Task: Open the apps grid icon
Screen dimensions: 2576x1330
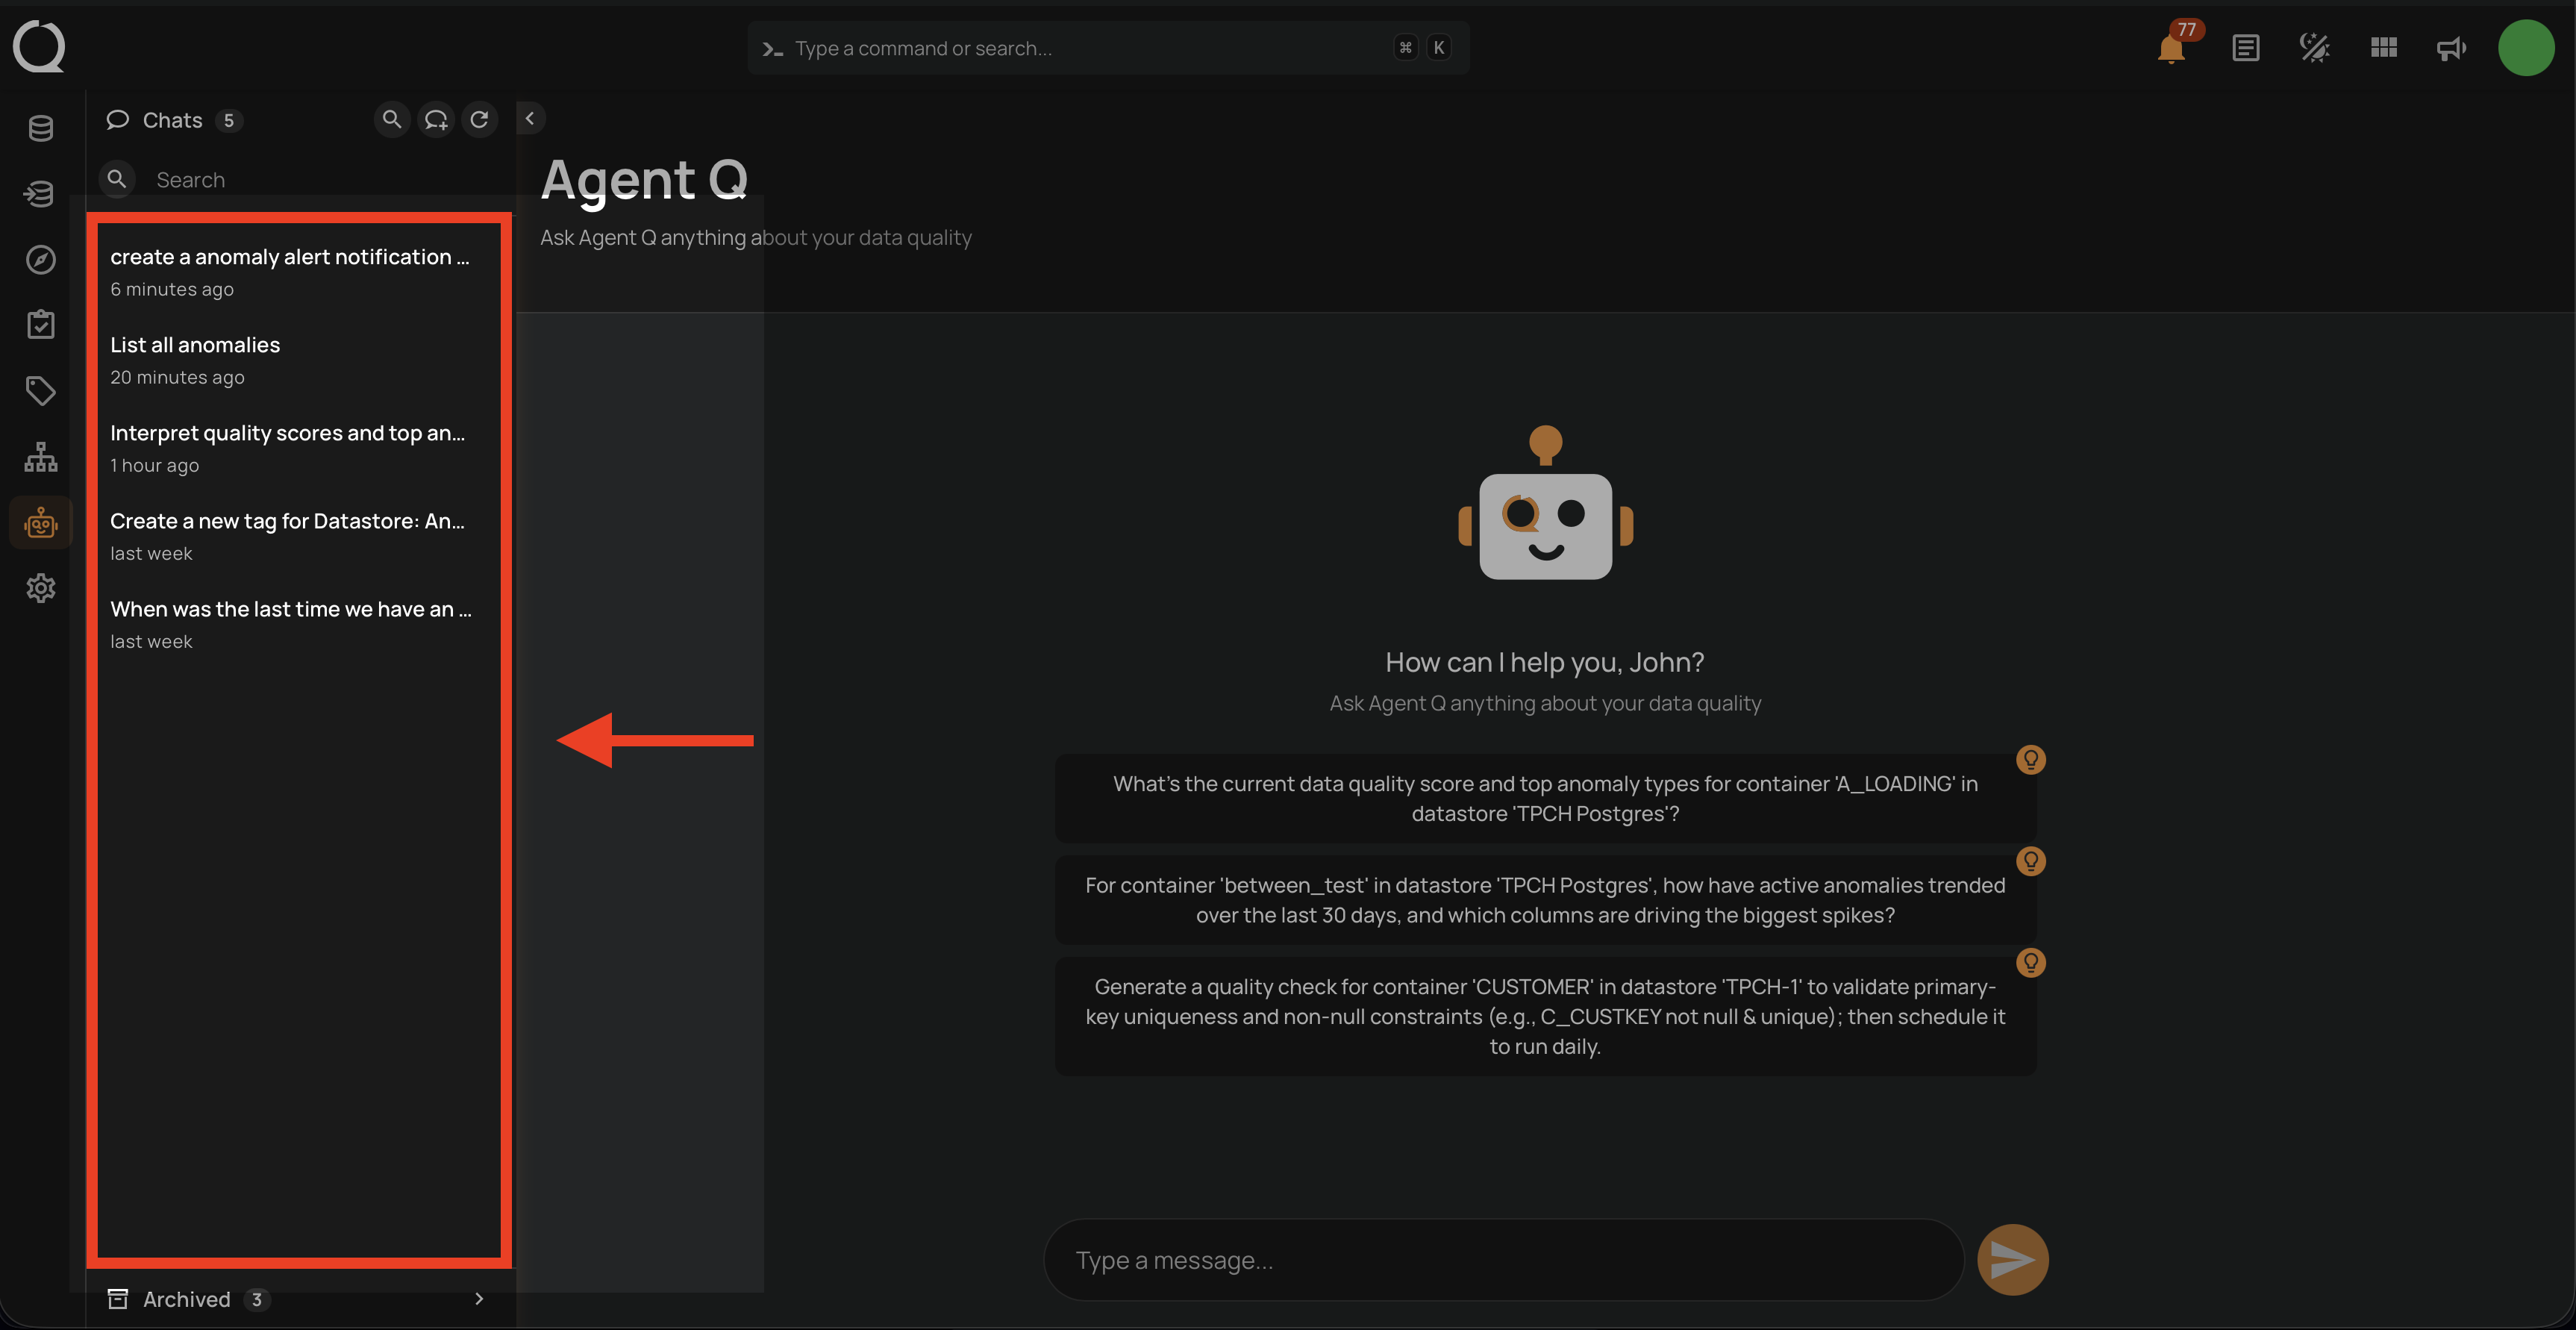Action: [2383, 48]
